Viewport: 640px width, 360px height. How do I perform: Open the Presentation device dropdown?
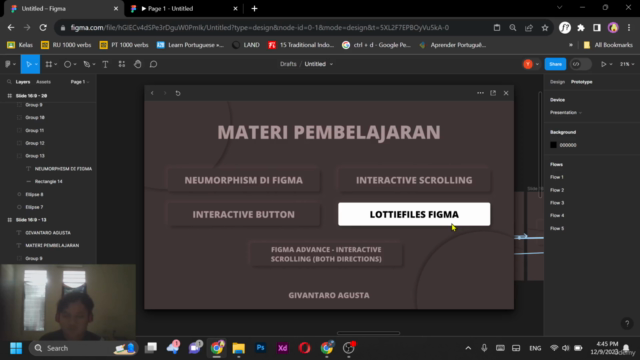click(566, 112)
